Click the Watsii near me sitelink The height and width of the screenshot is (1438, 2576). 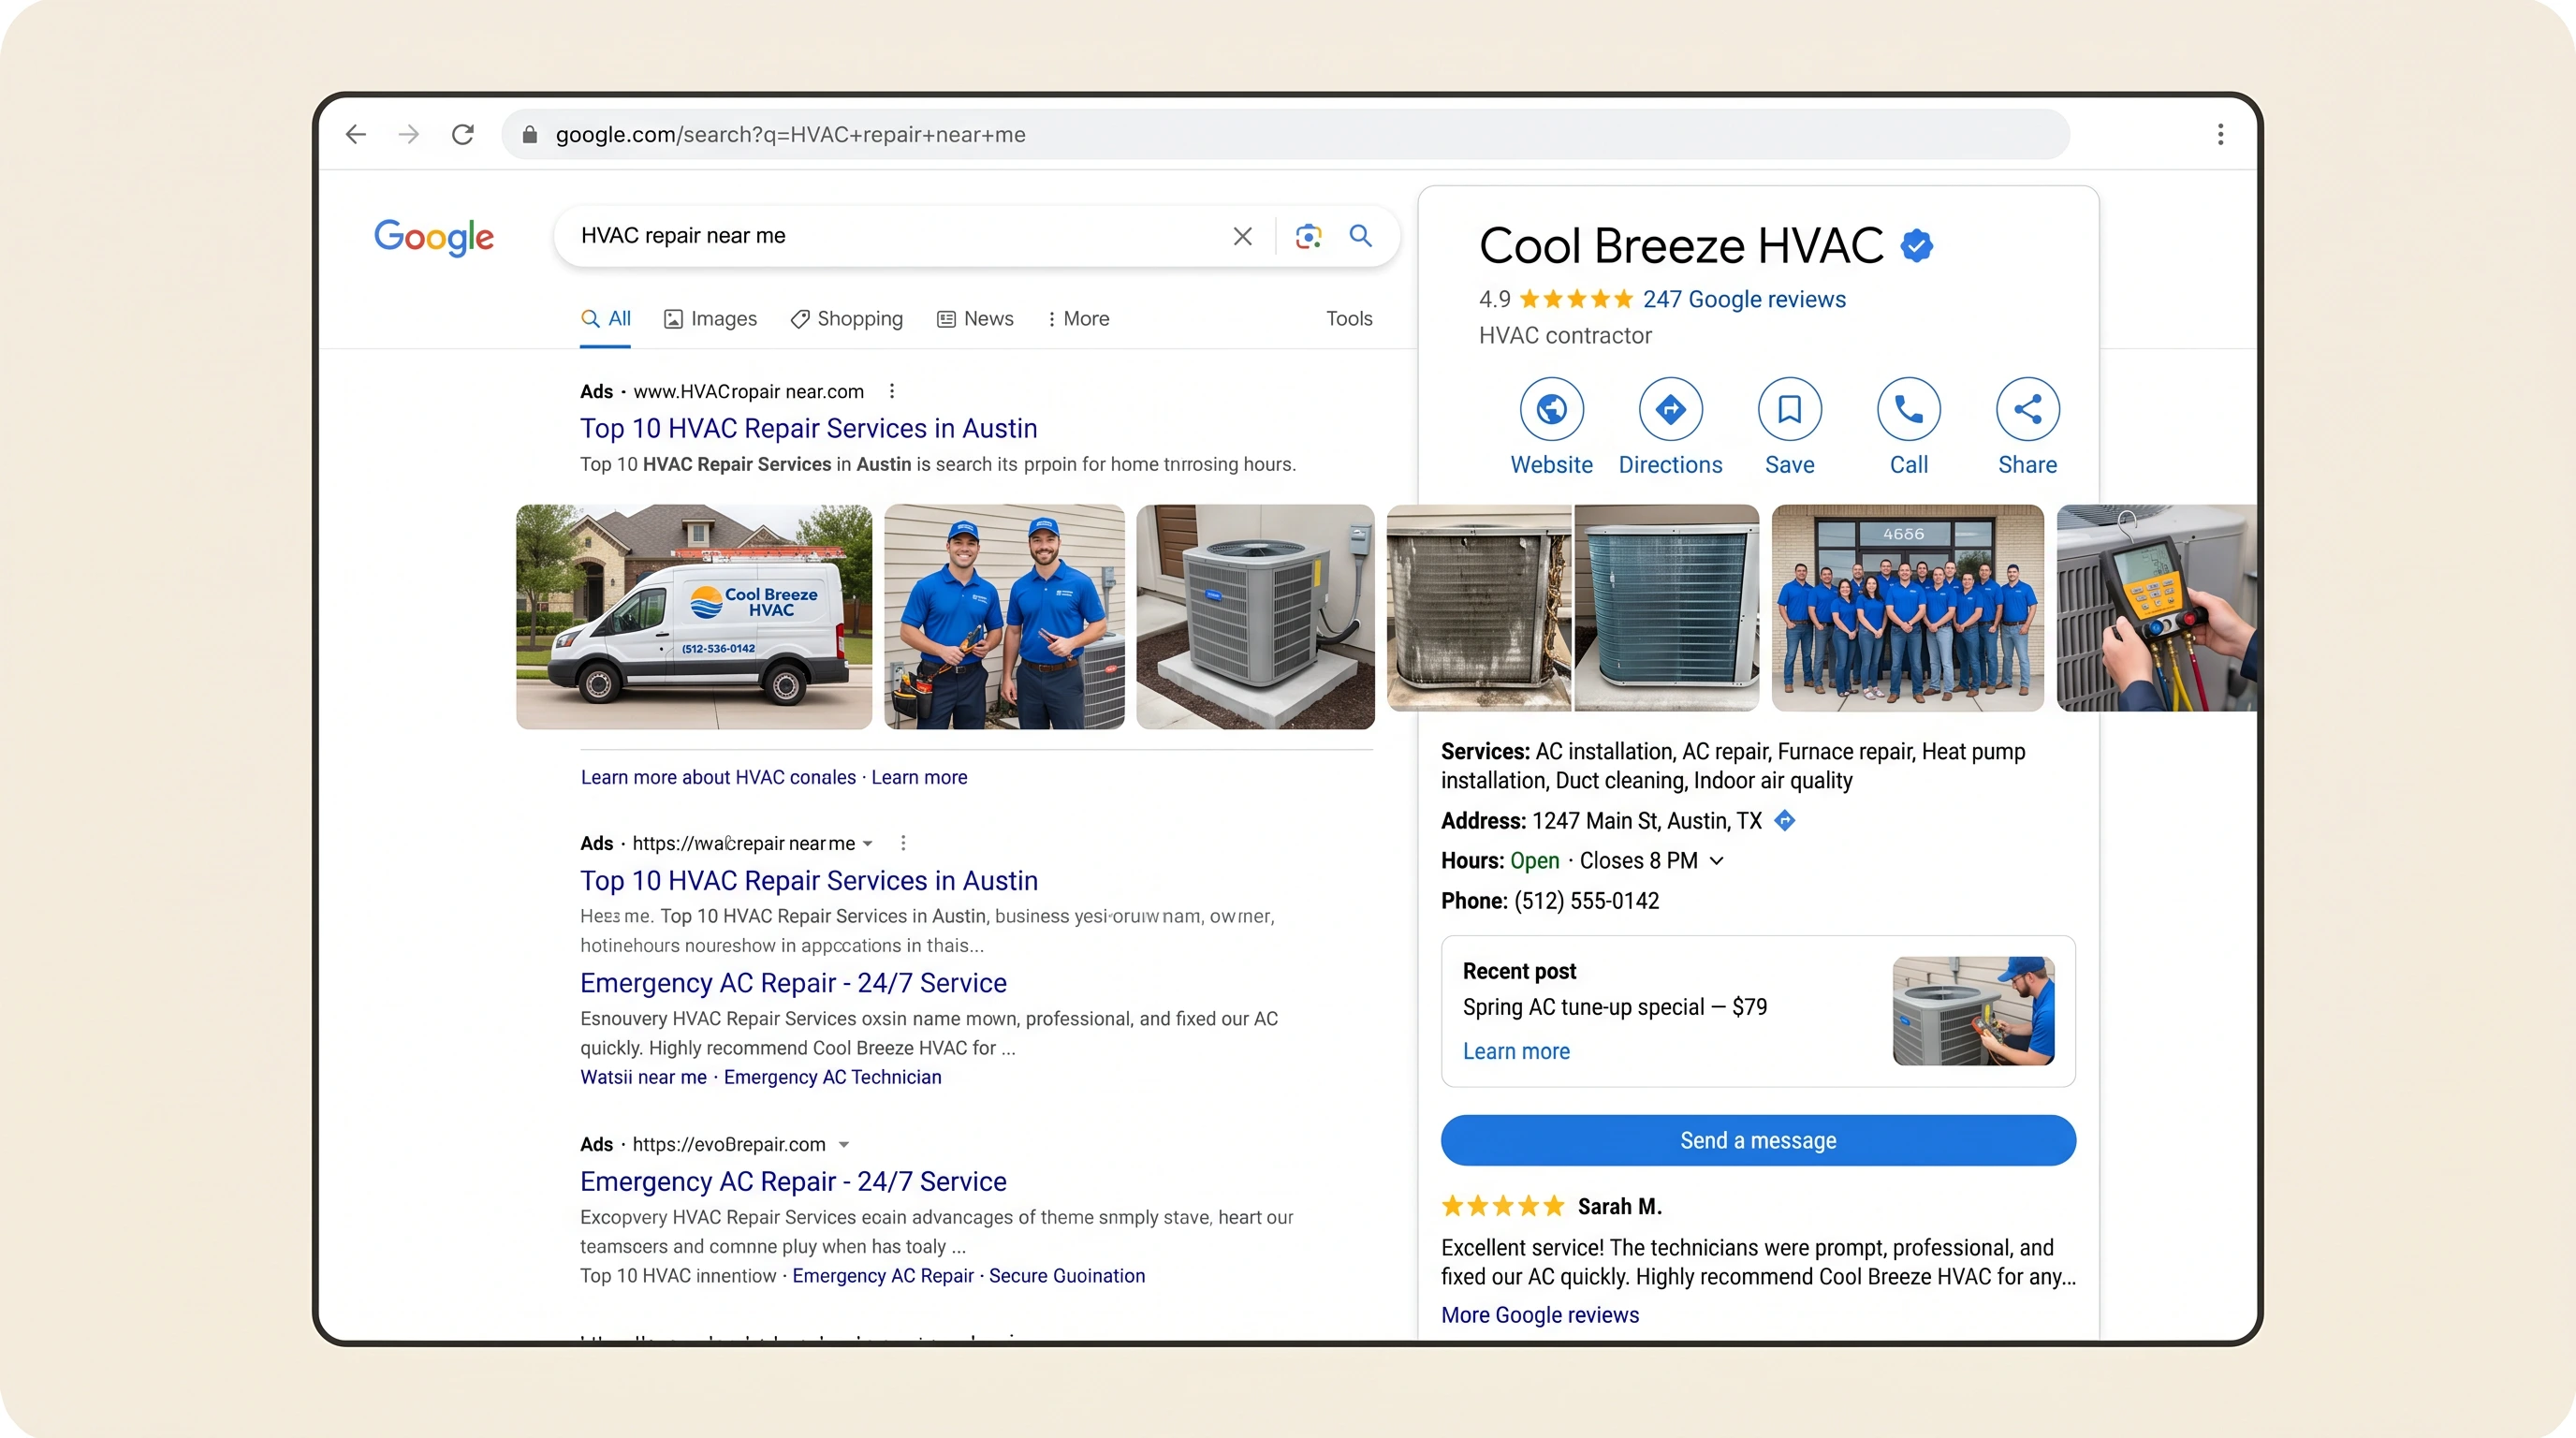pos(643,1077)
